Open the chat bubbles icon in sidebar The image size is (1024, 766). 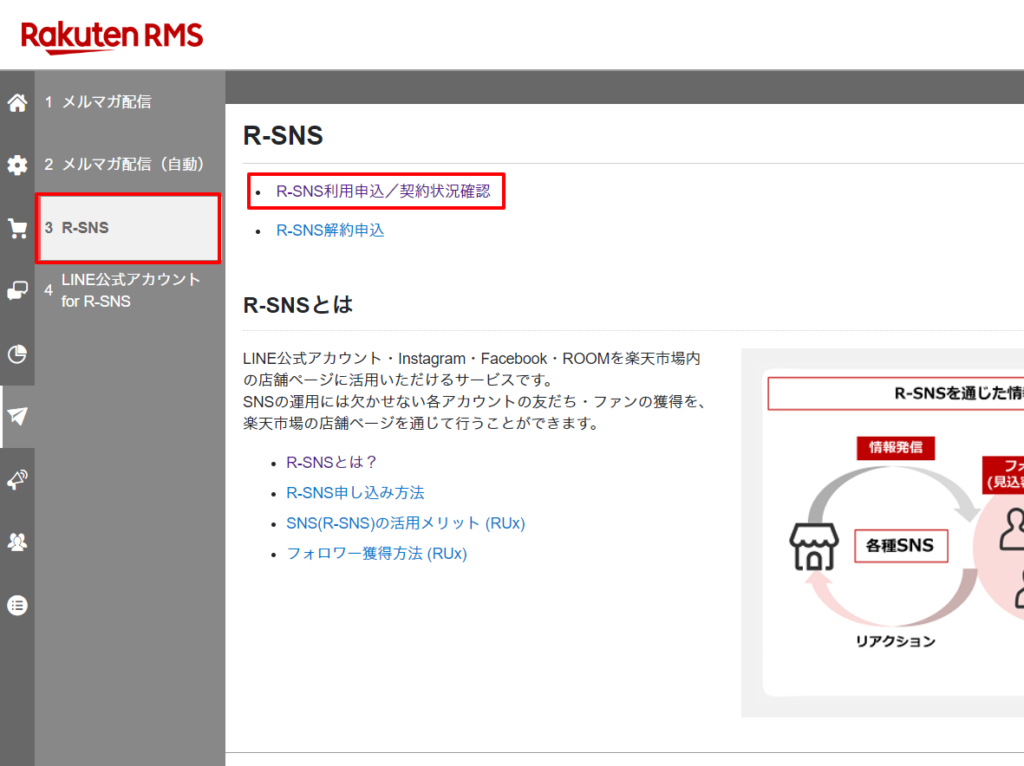coord(18,291)
